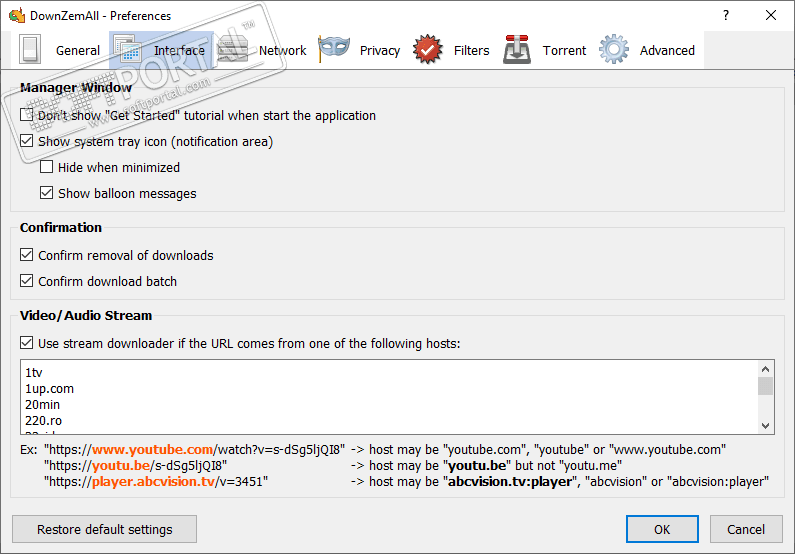Enable Don't show Get Started tutorial checkbox

pos(27,115)
